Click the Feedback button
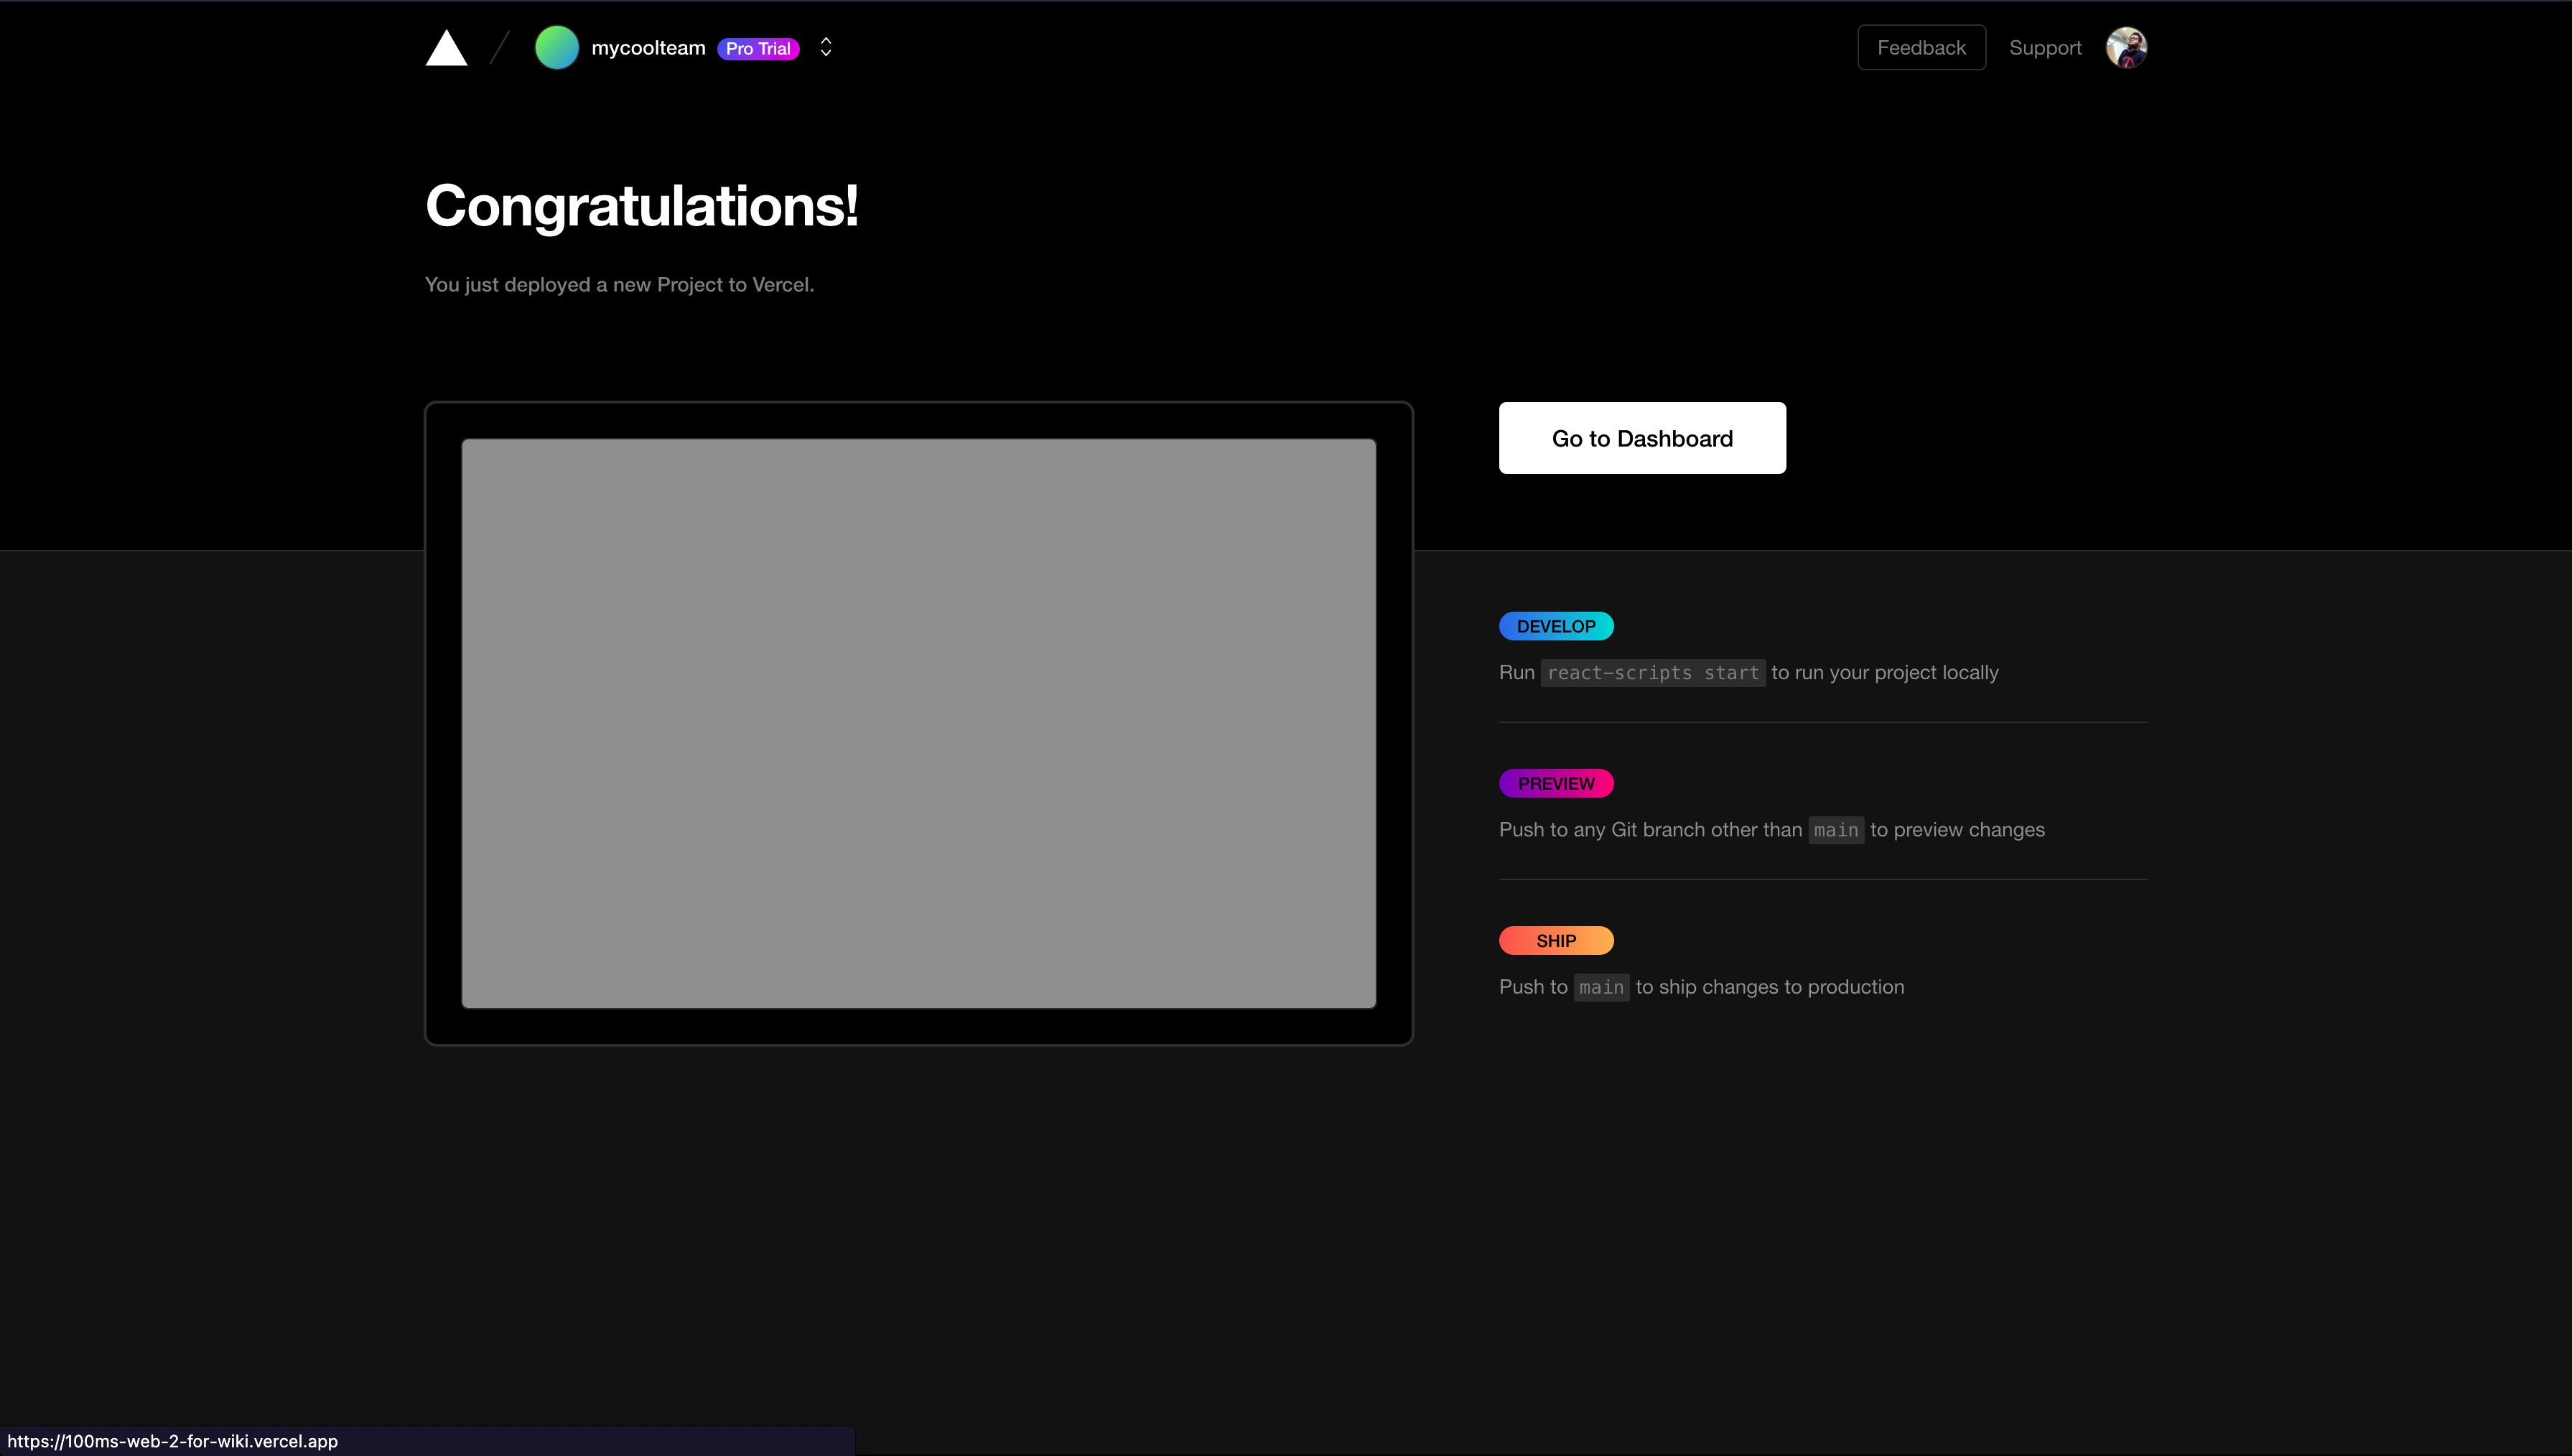 (1921, 48)
